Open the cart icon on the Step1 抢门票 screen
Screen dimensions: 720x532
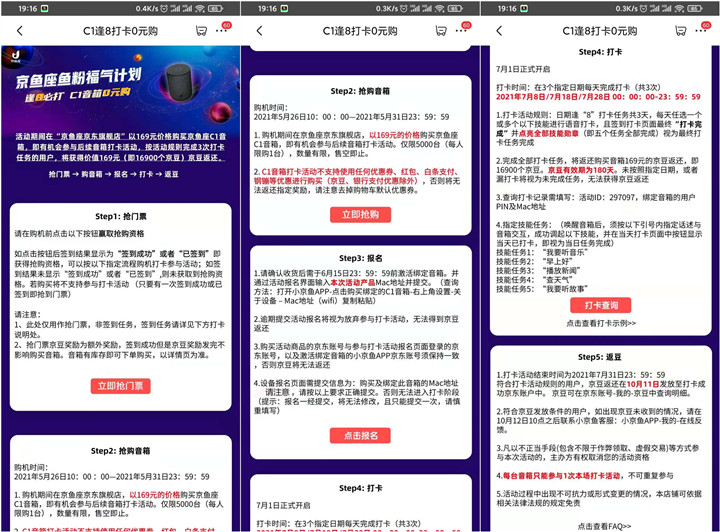(x=201, y=31)
